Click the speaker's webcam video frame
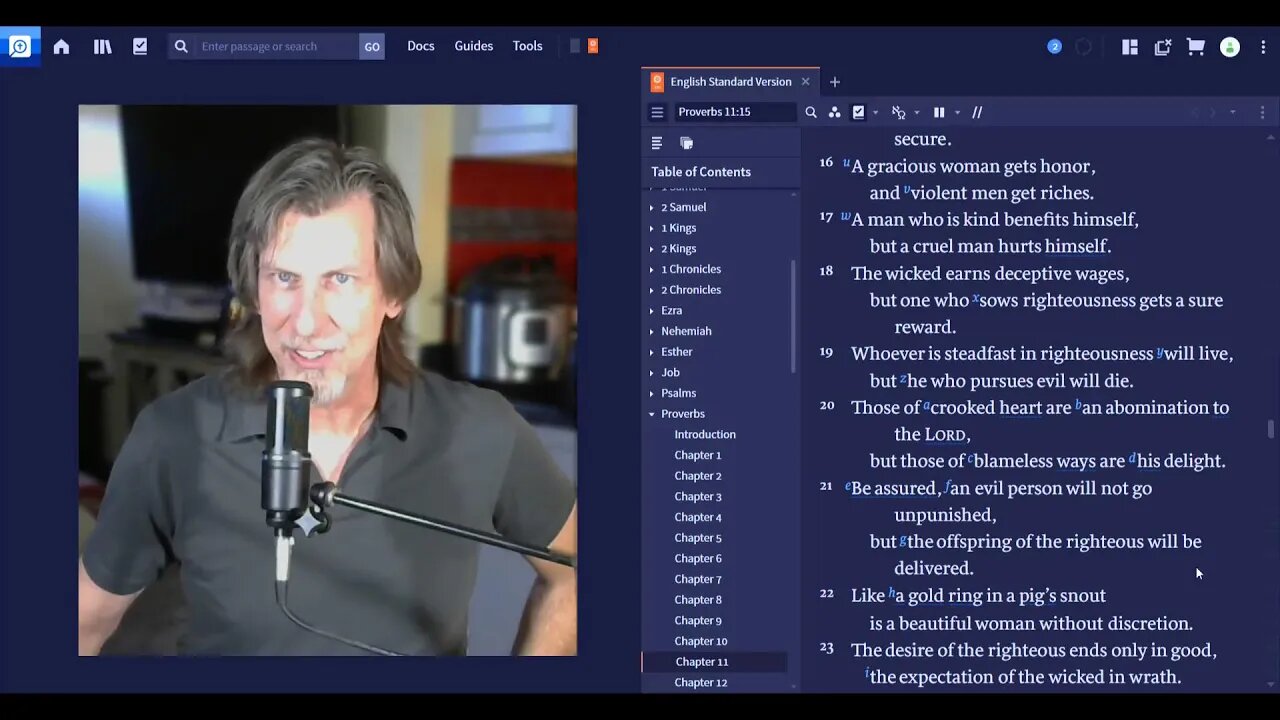 (x=328, y=380)
